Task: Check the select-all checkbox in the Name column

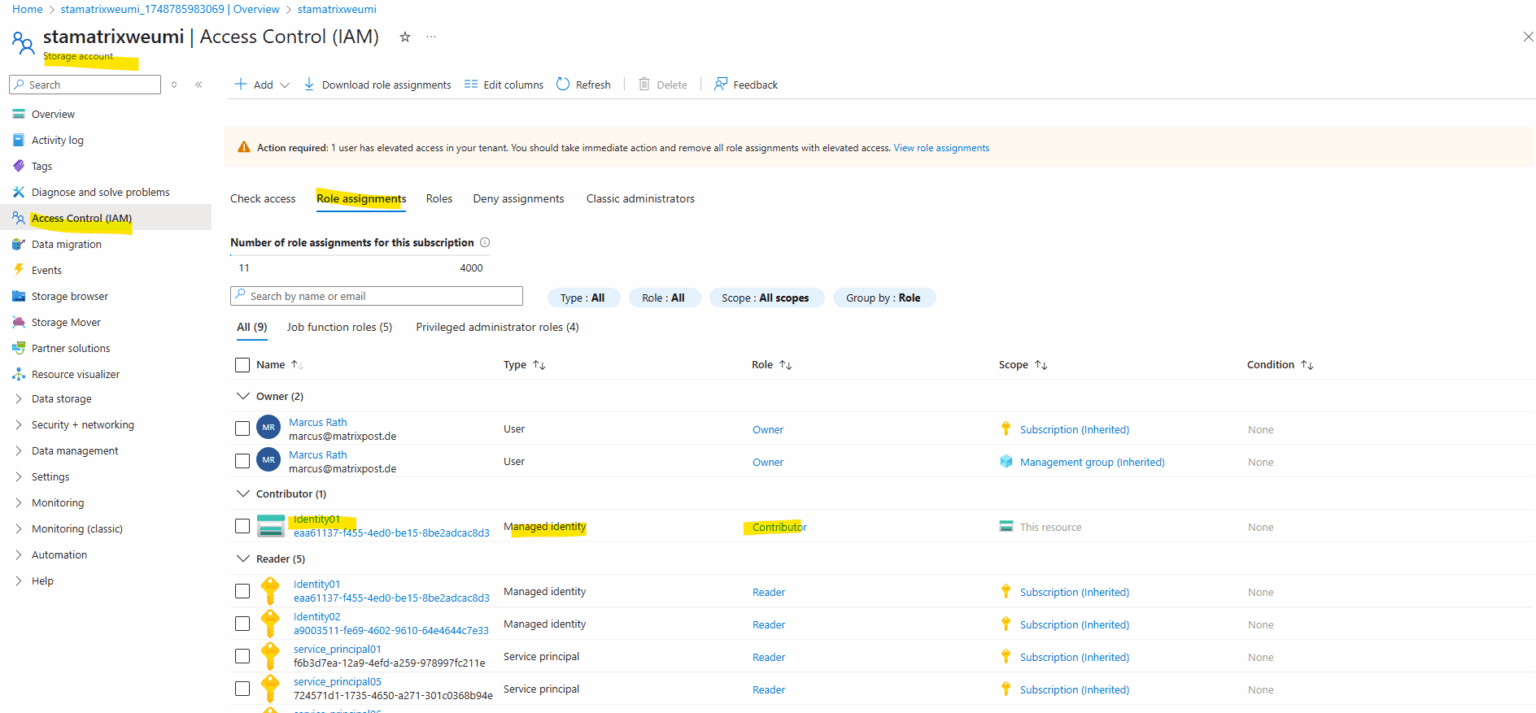Action: coord(242,364)
